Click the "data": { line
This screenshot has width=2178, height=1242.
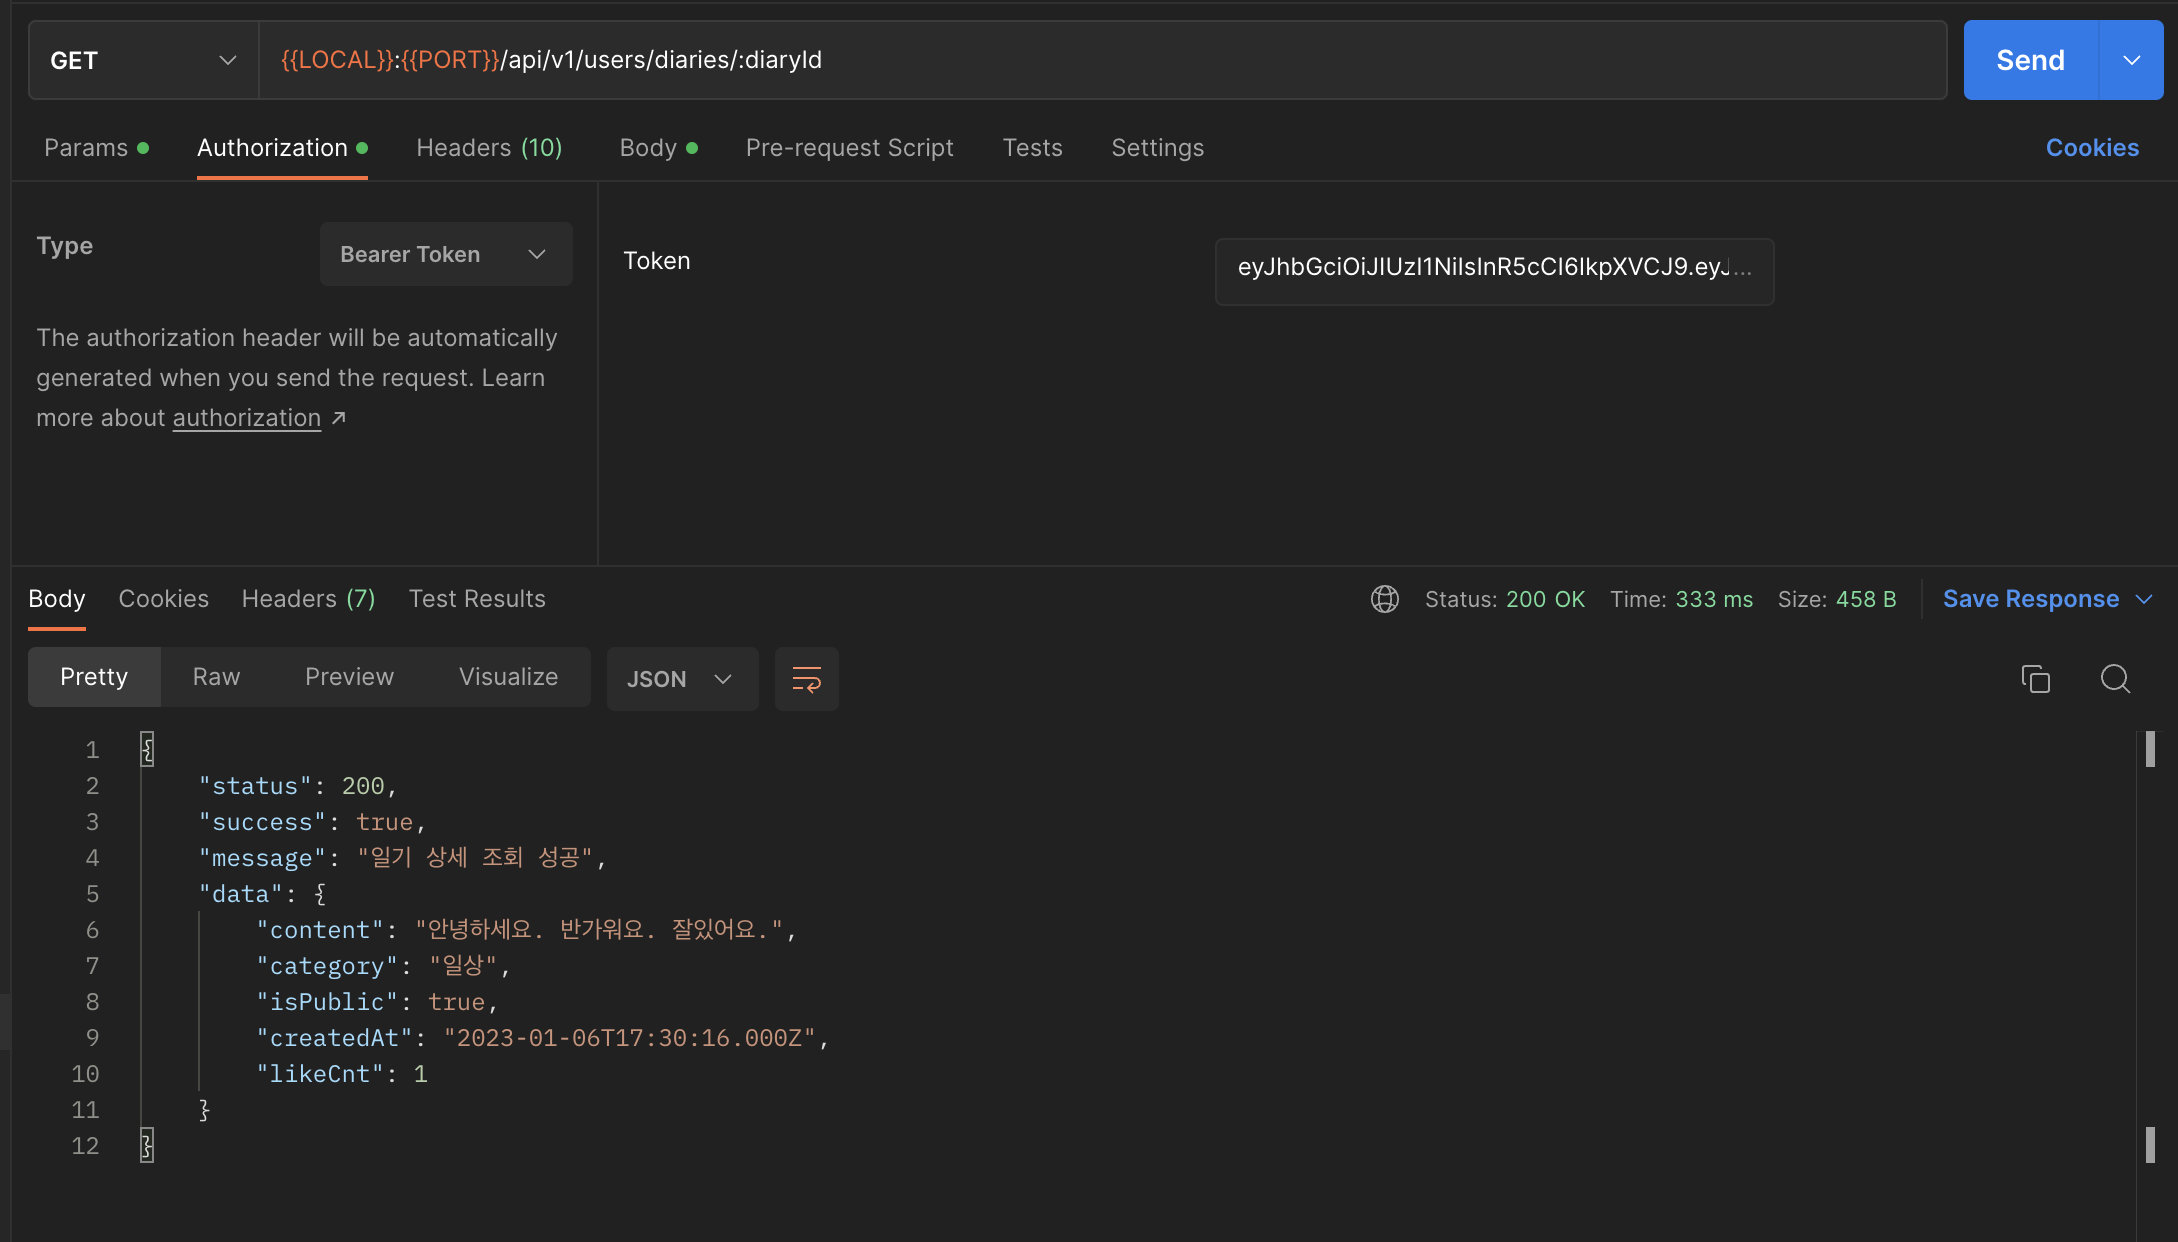[x=262, y=894]
